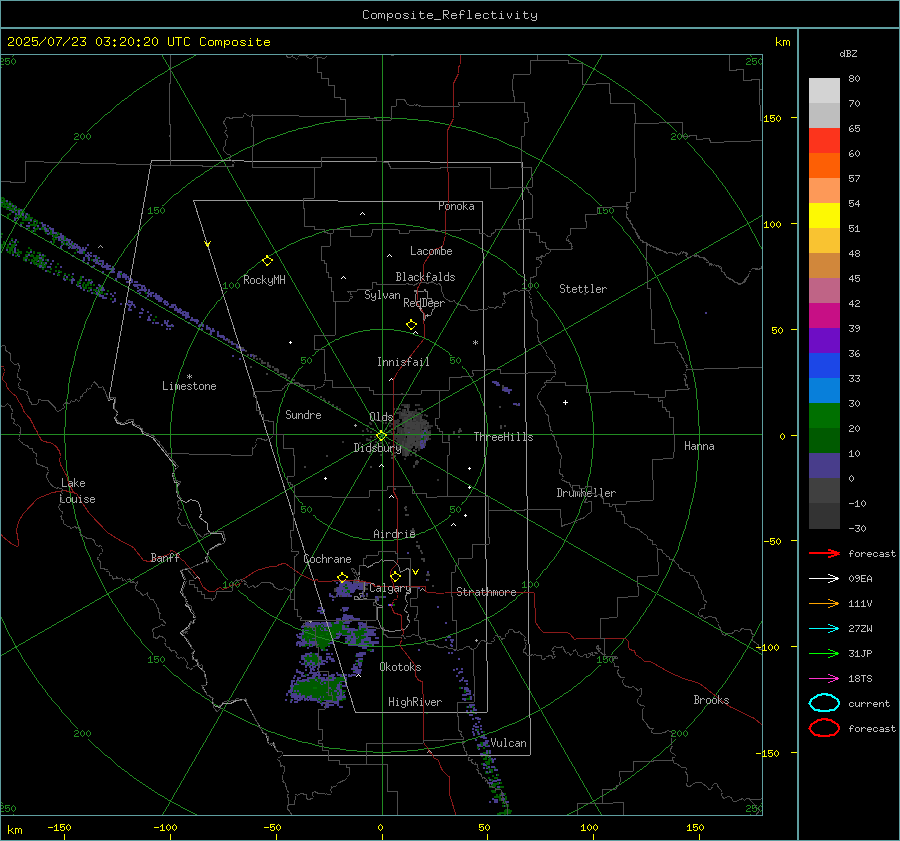
Task: Select the purple swatch below 39 dBZ
Action: [824, 340]
